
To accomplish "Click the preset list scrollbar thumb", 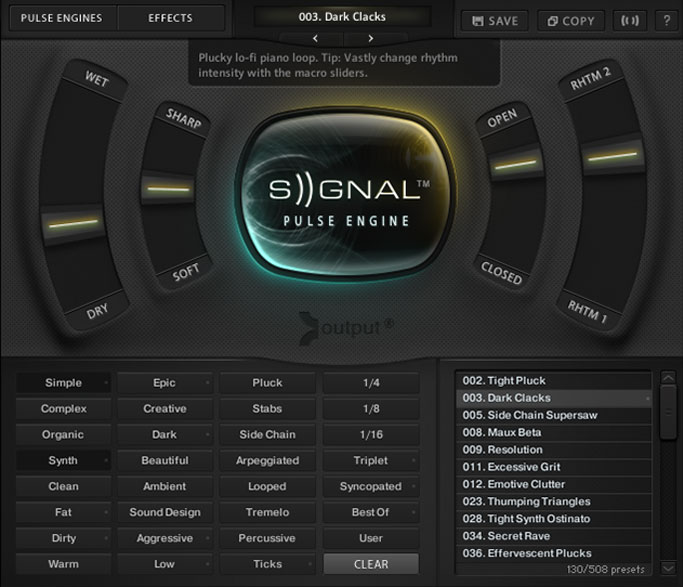I will click(x=668, y=413).
